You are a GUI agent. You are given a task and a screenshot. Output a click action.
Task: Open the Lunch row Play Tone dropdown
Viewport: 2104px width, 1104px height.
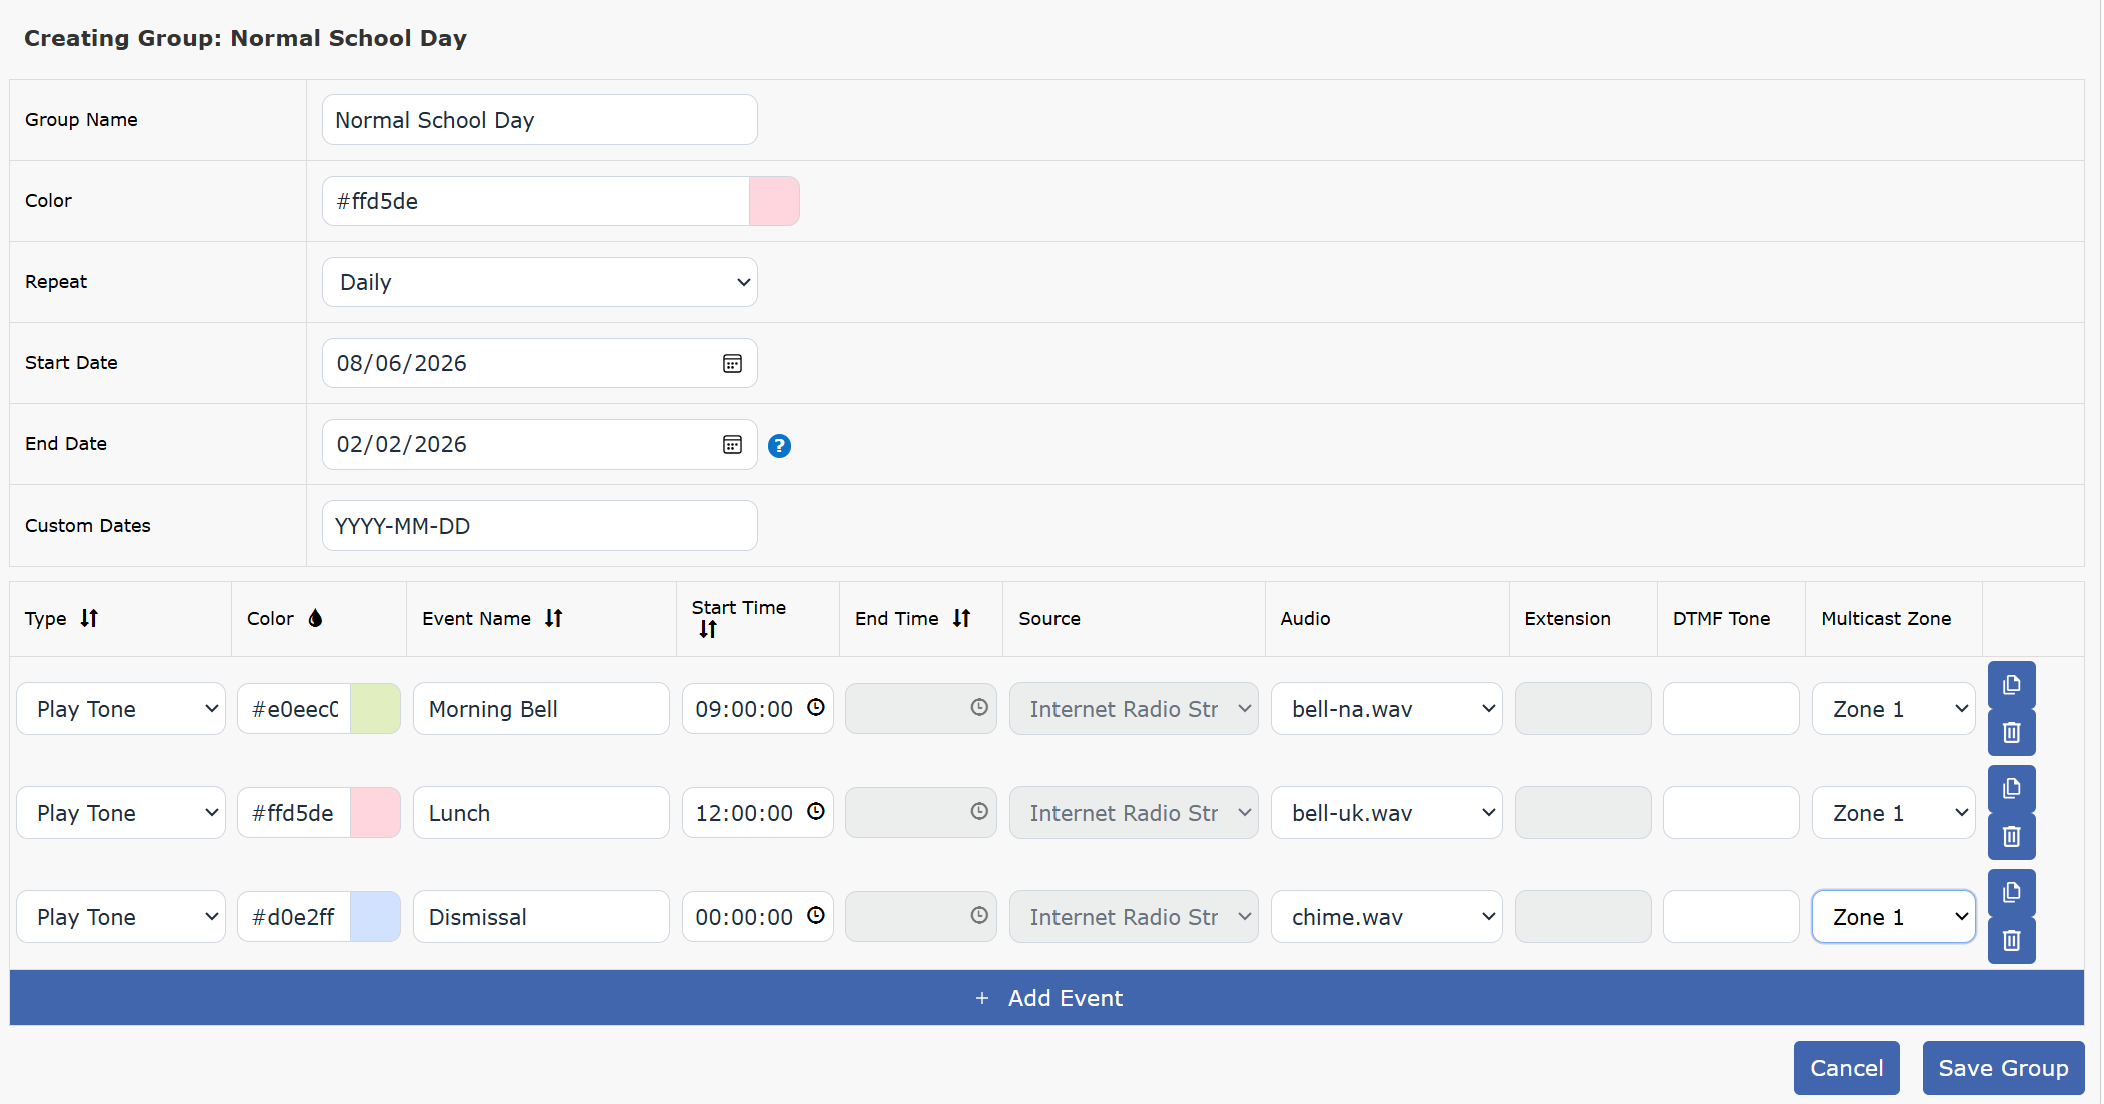pos(121,813)
